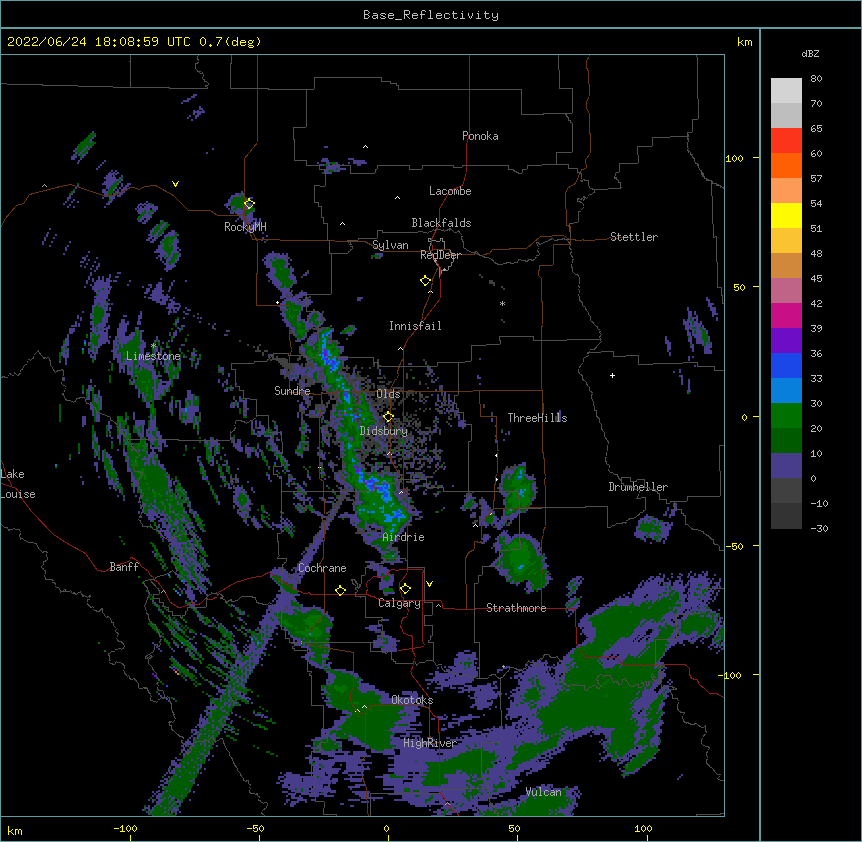This screenshot has width=862, height=842.
Task: Select the tan 45–48 dBZ legend swatch
Action: [786, 265]
